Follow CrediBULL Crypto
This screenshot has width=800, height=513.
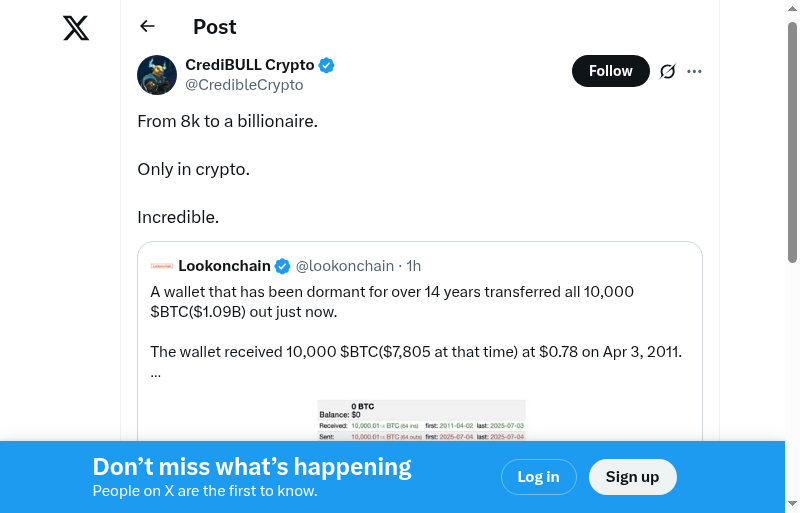pos(610,71)
